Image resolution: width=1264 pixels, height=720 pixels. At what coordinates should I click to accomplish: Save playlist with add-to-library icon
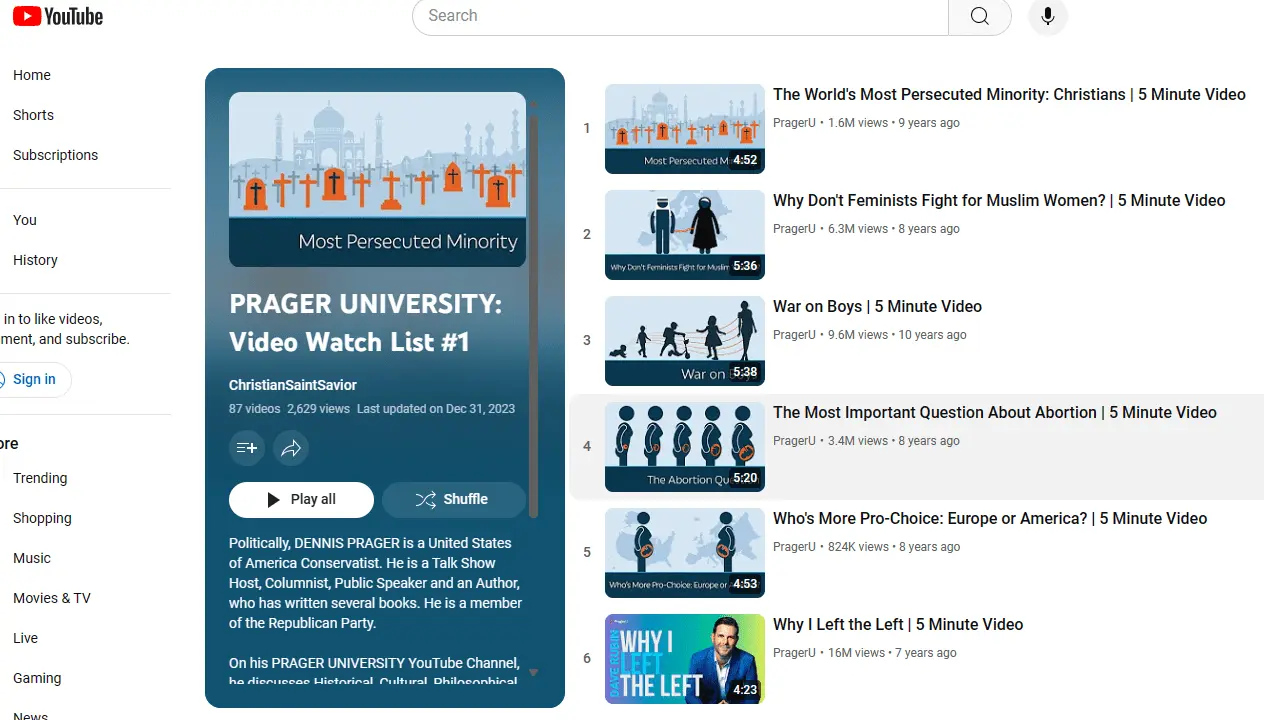pos(246,448)
